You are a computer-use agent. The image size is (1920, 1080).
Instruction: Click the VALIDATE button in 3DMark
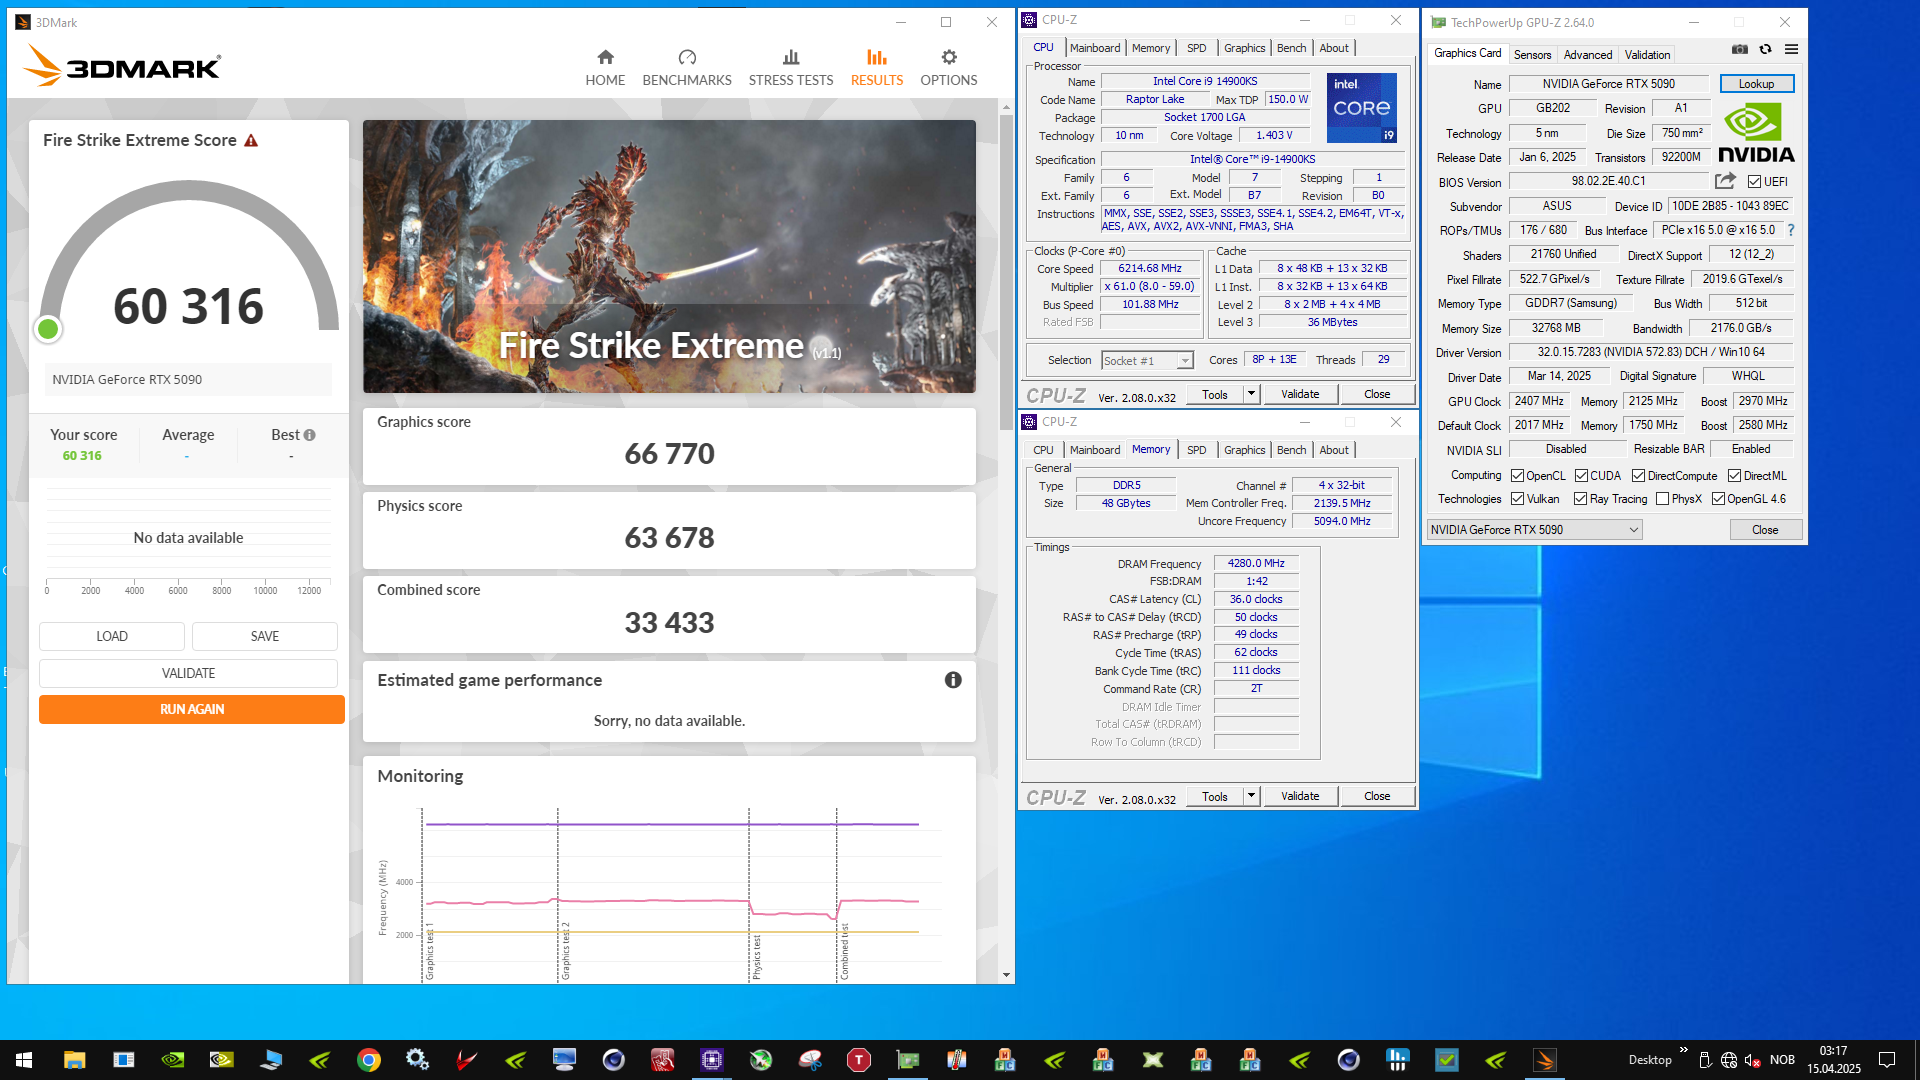click(x=188, y=673)
